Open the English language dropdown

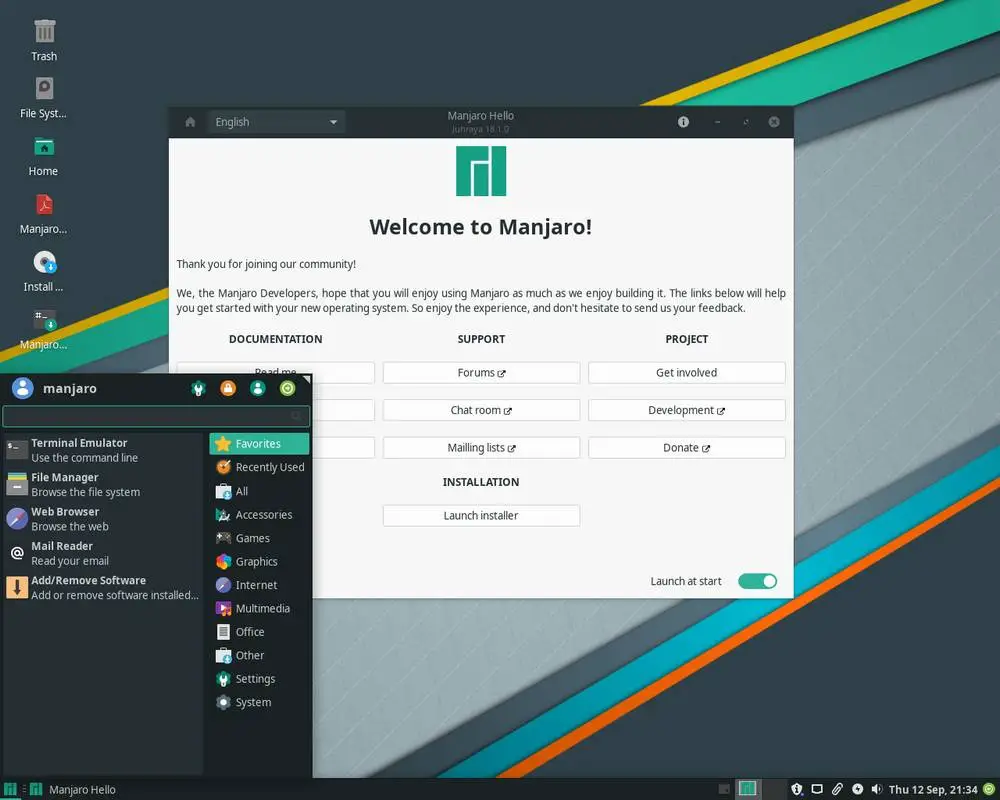point(276,122)
